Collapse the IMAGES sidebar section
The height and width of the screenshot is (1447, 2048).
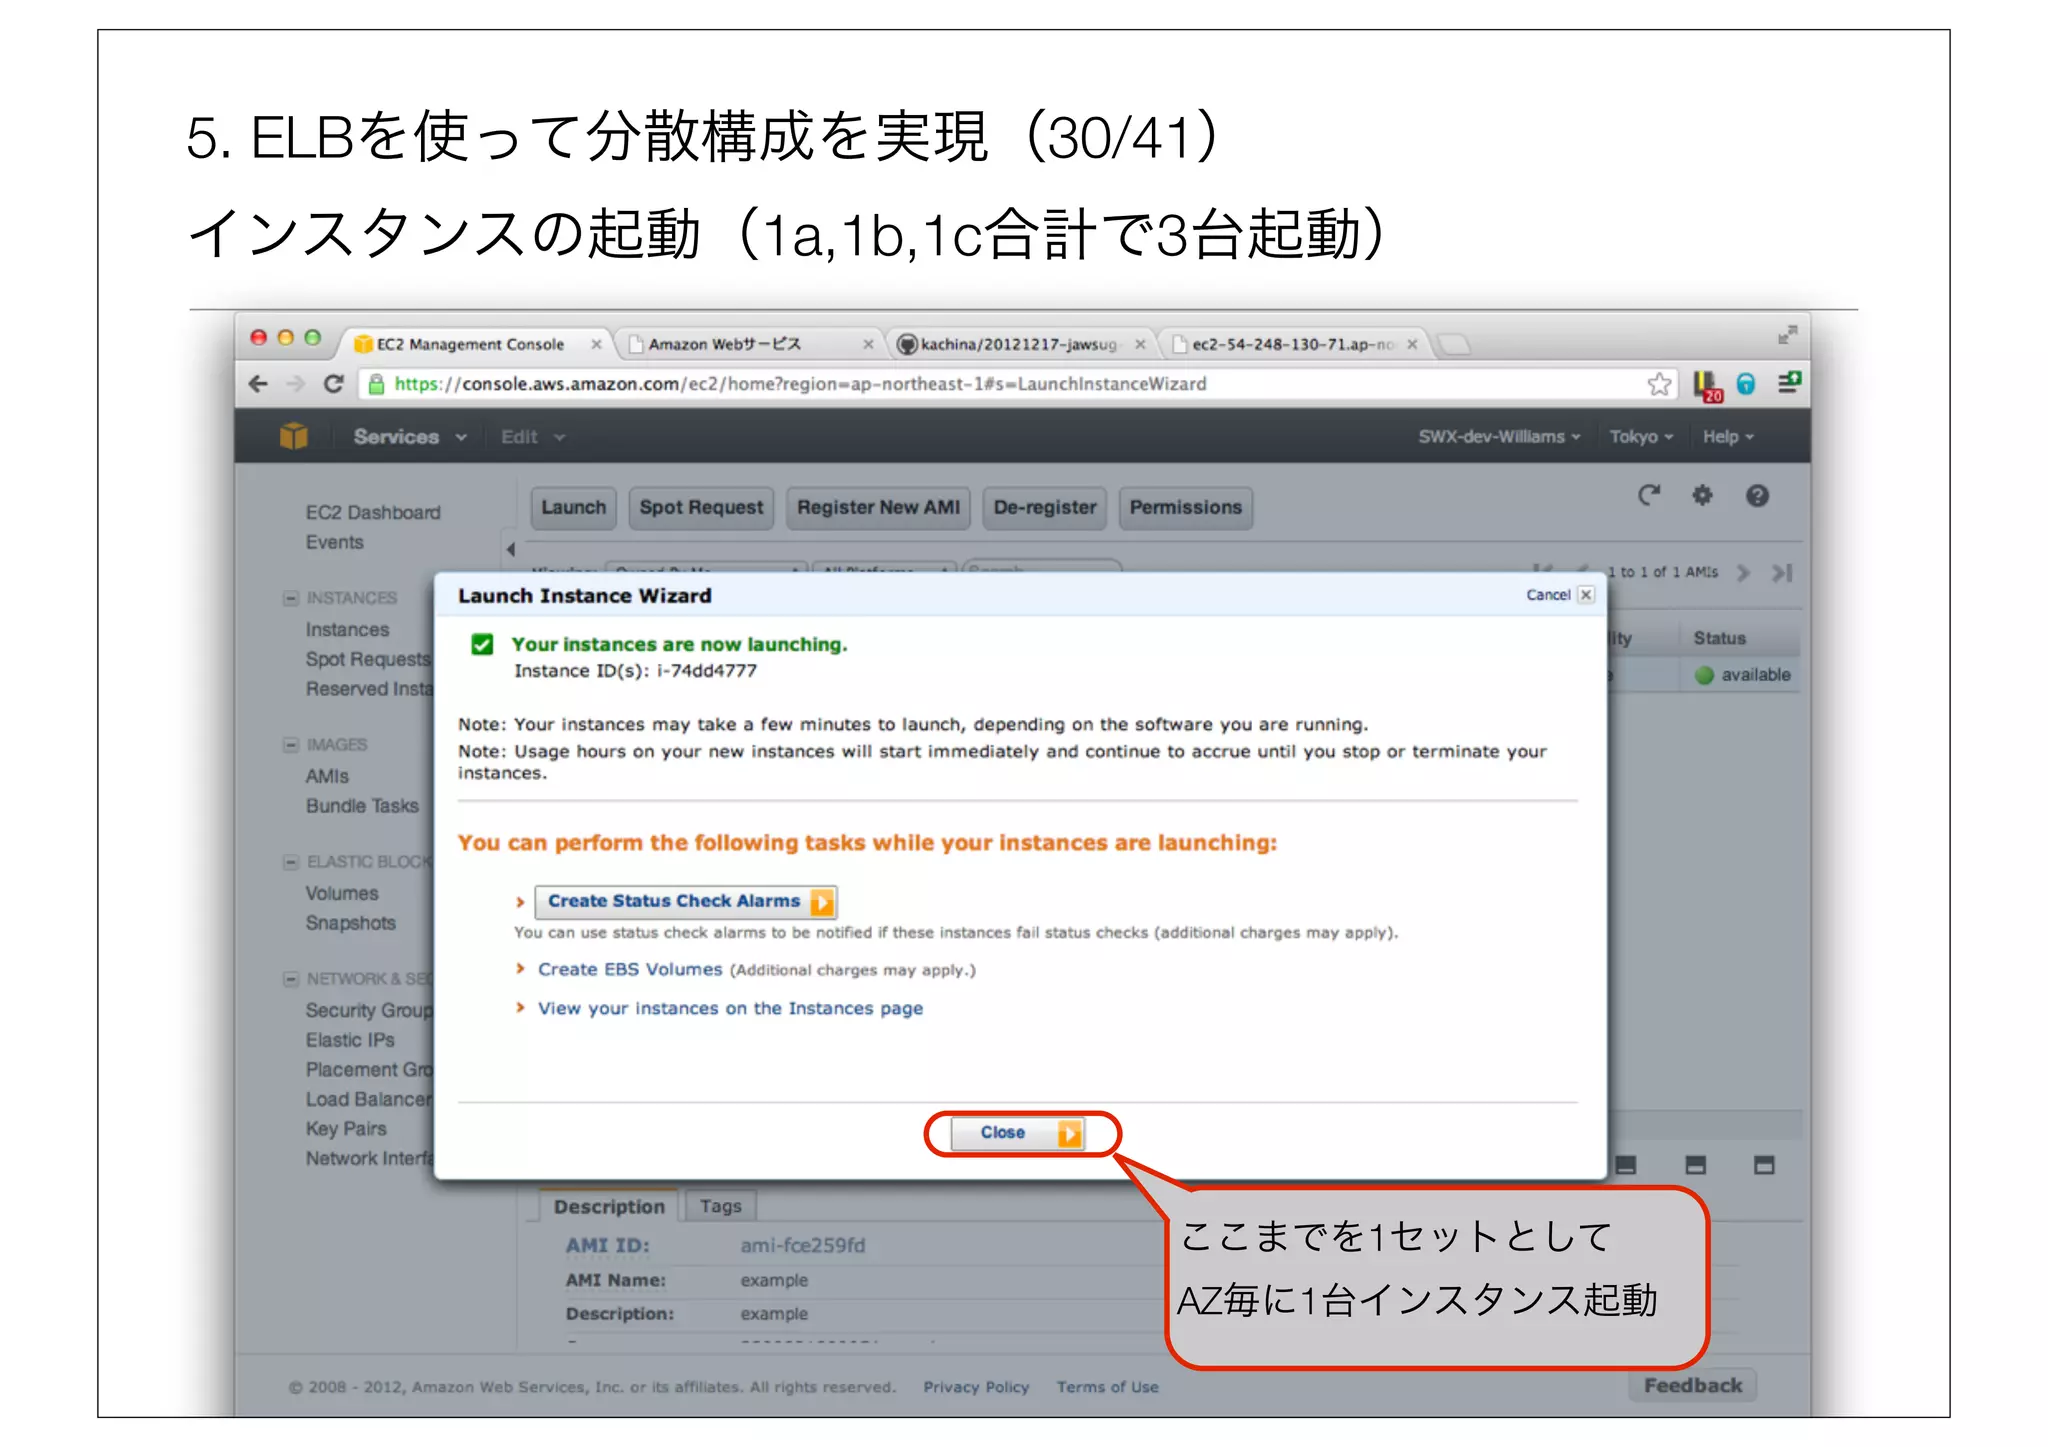click(x=291, y=745)
